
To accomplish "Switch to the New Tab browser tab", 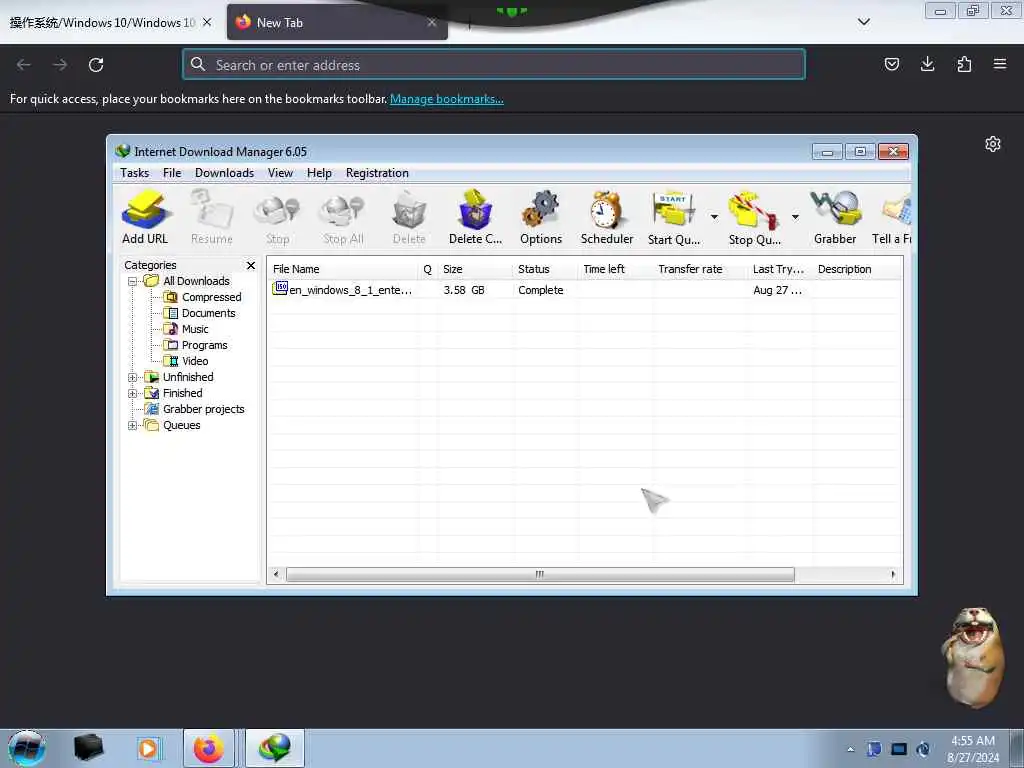I will [337, 22].
